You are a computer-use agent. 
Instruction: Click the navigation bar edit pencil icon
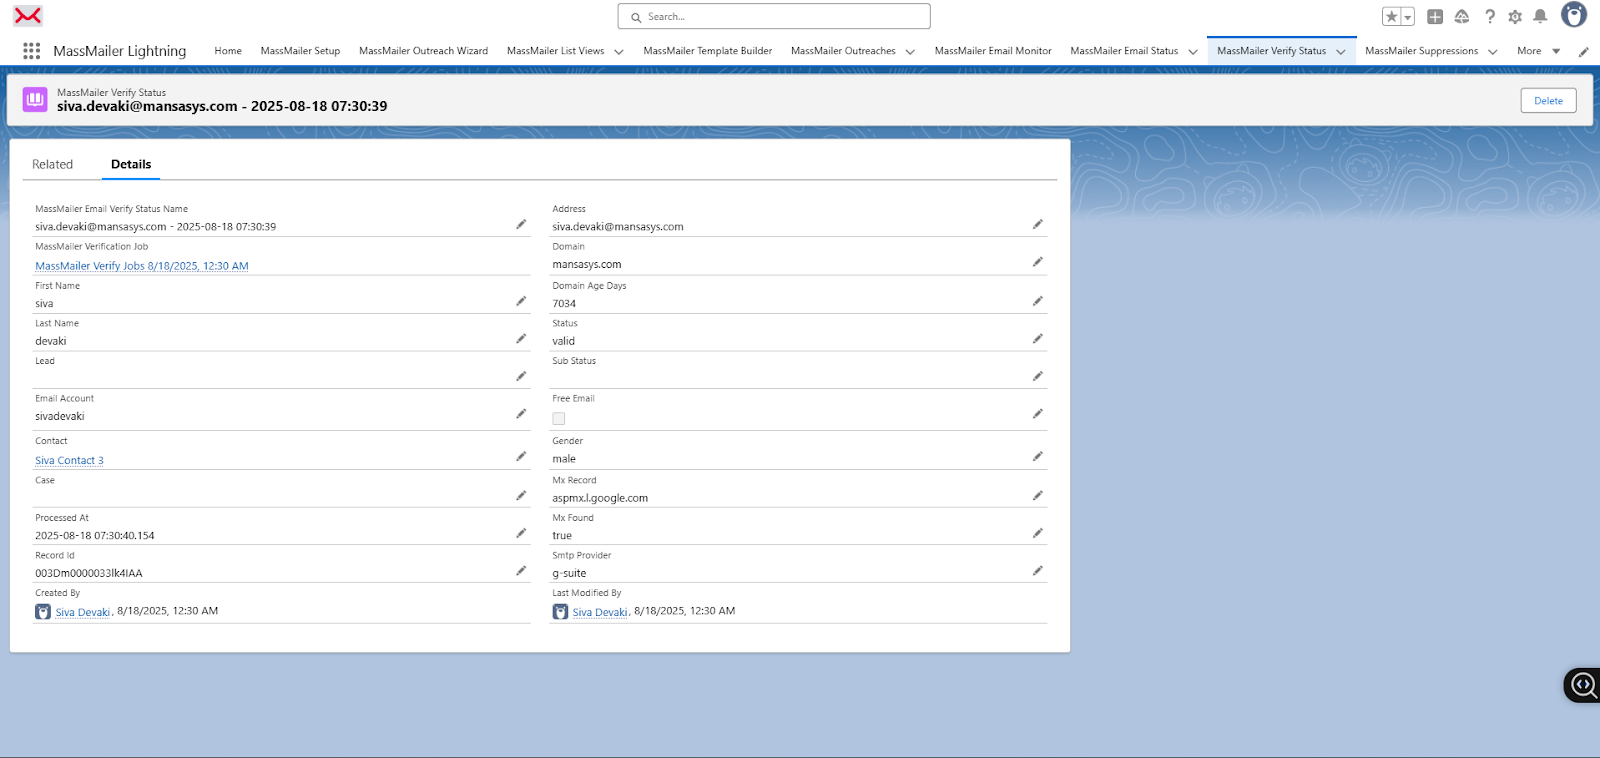click(1583, 52)
